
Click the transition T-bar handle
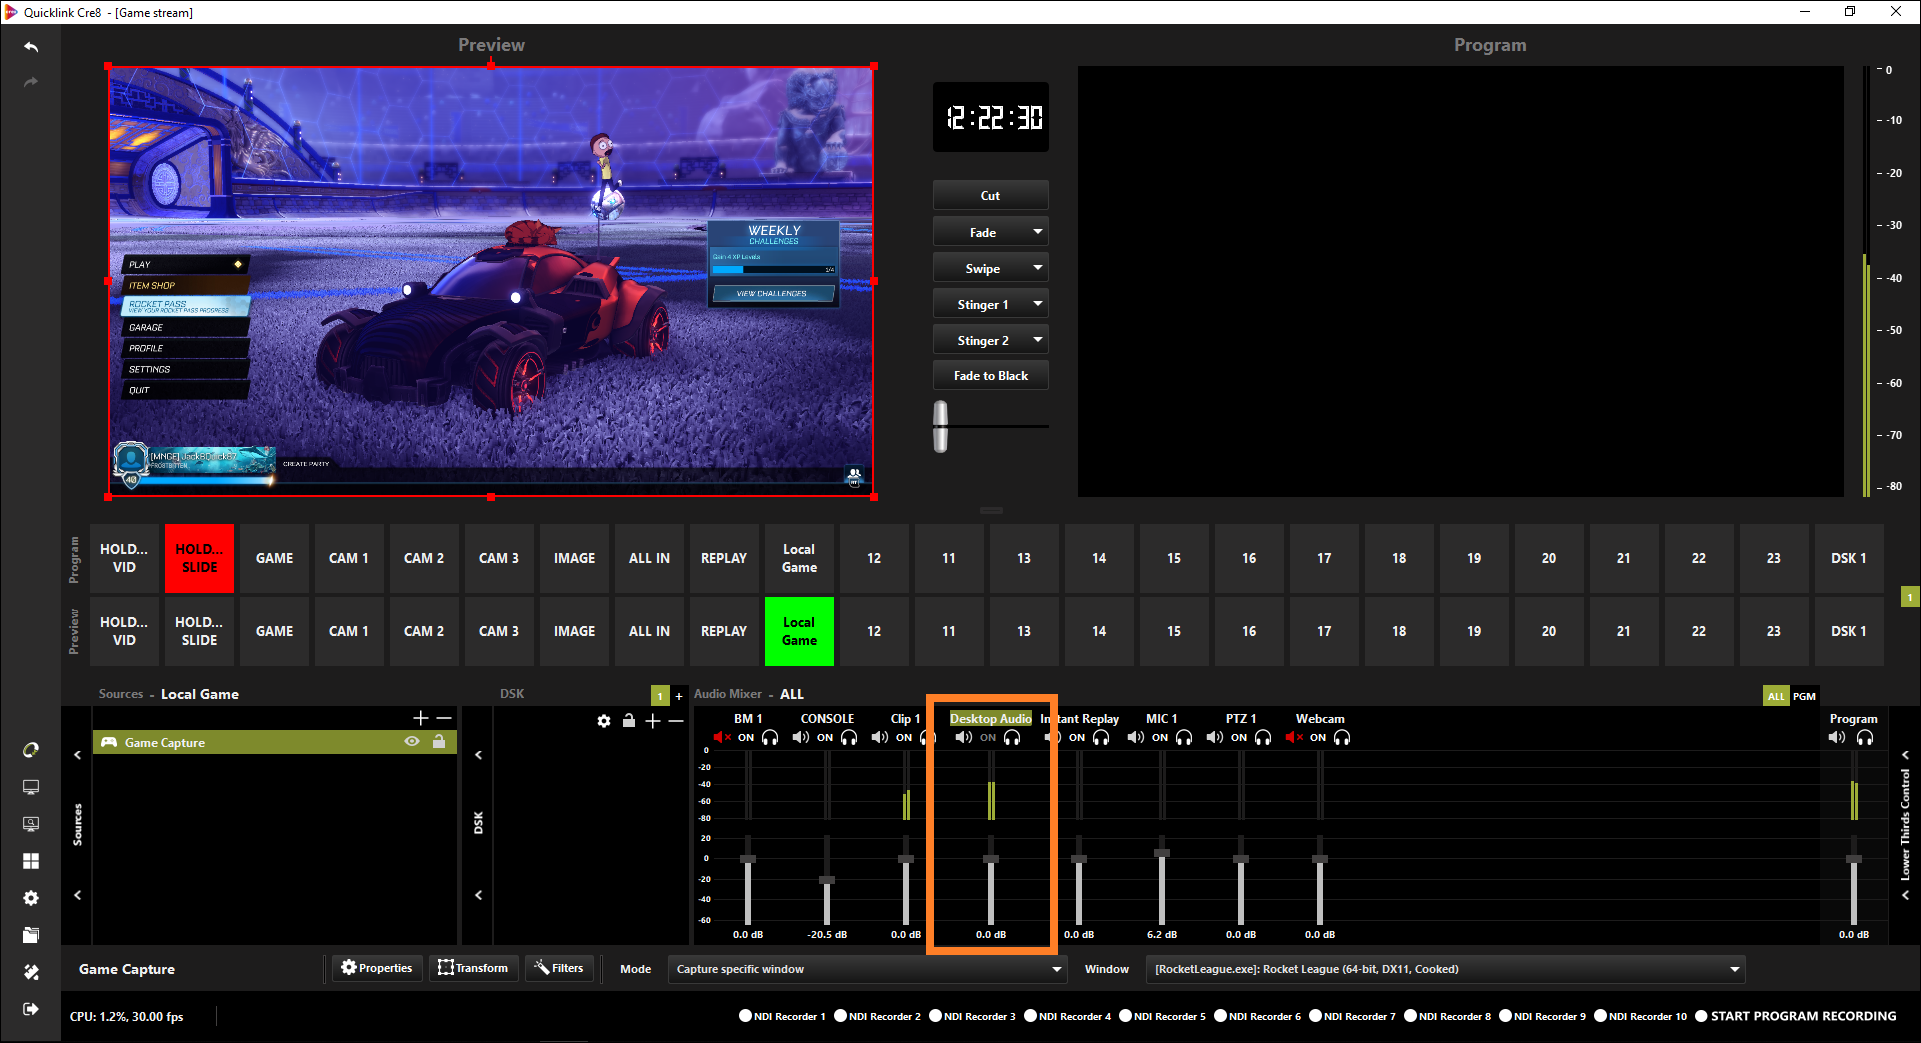pyautogui.click(x=940, y=426)
